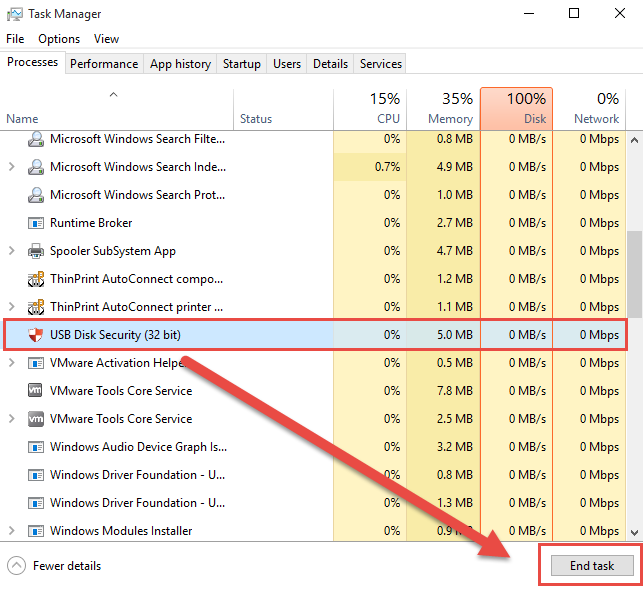This screenshot has height=590, width=643.
Task: Click the Microsoft Windows Search Protocol icon
Action: [x=36, y=195]
